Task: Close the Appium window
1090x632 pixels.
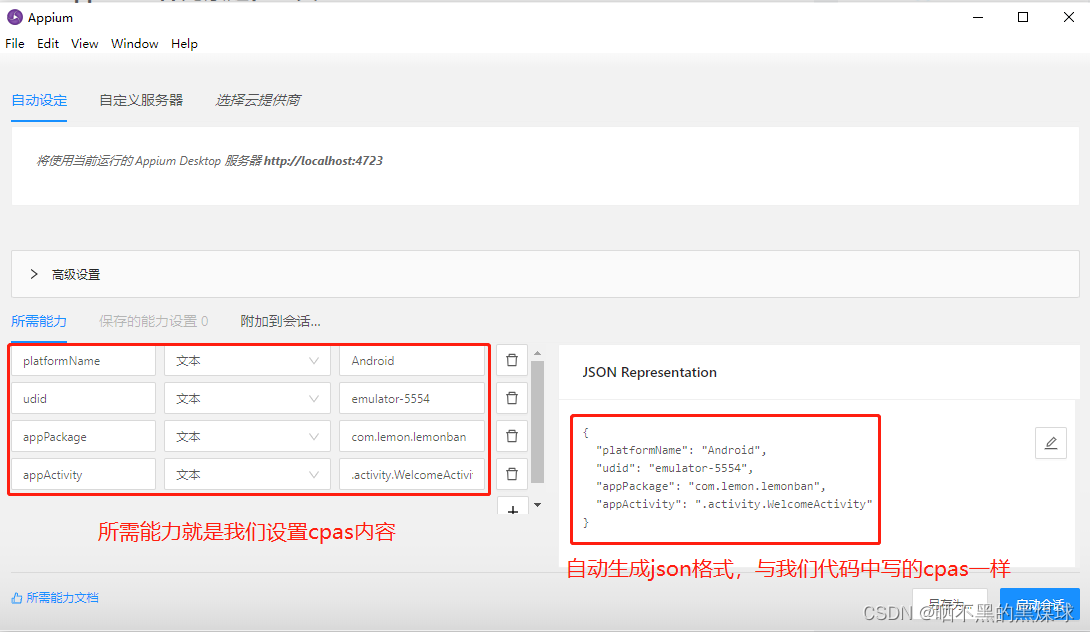Action: point(1069,17)
